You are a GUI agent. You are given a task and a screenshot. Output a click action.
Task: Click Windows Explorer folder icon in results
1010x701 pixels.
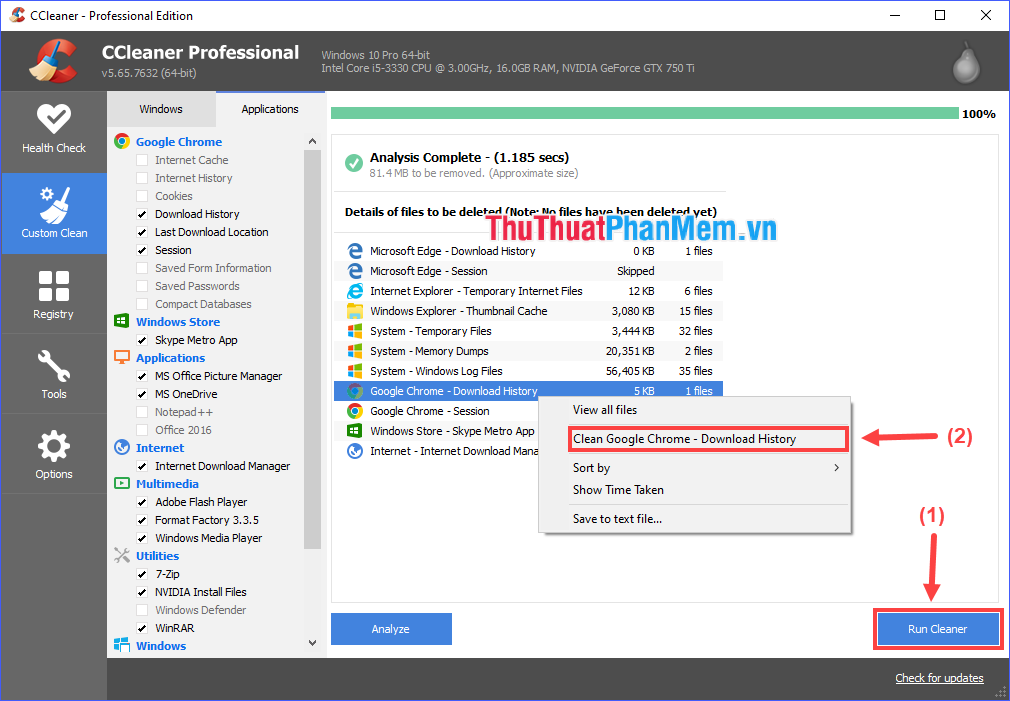pos(355,311)
